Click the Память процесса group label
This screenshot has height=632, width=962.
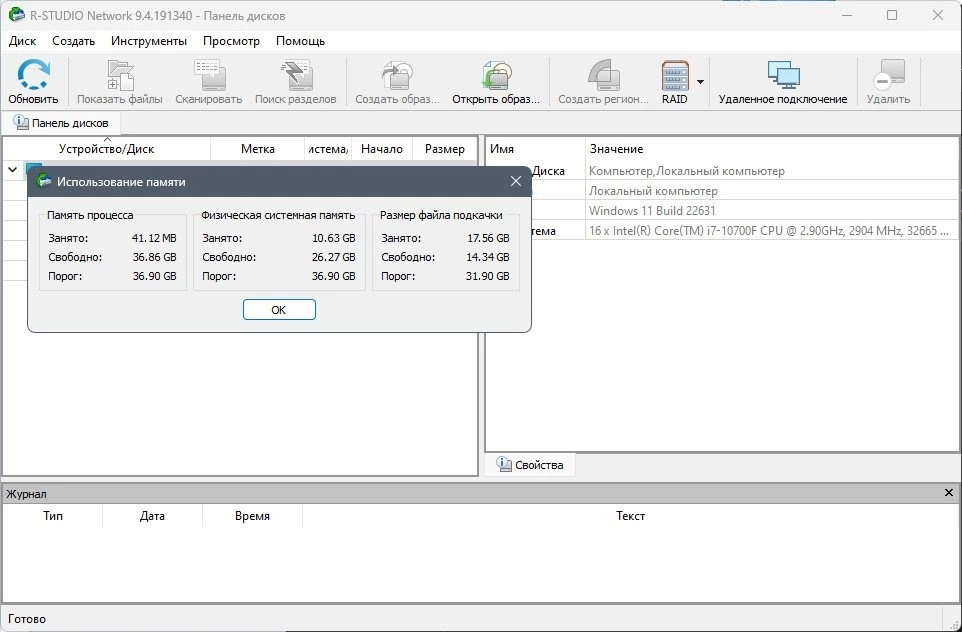pos(90,215)
